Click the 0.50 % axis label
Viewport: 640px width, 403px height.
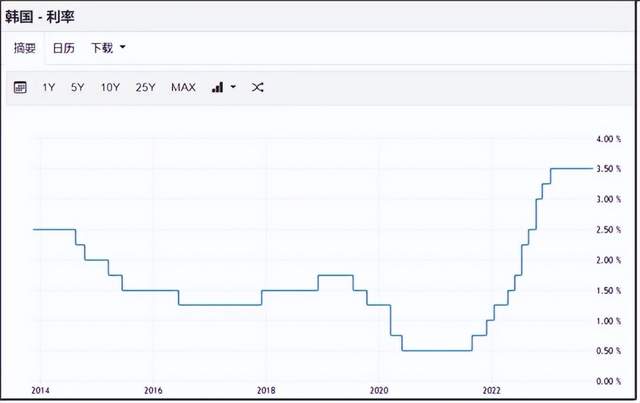(609, 351)
